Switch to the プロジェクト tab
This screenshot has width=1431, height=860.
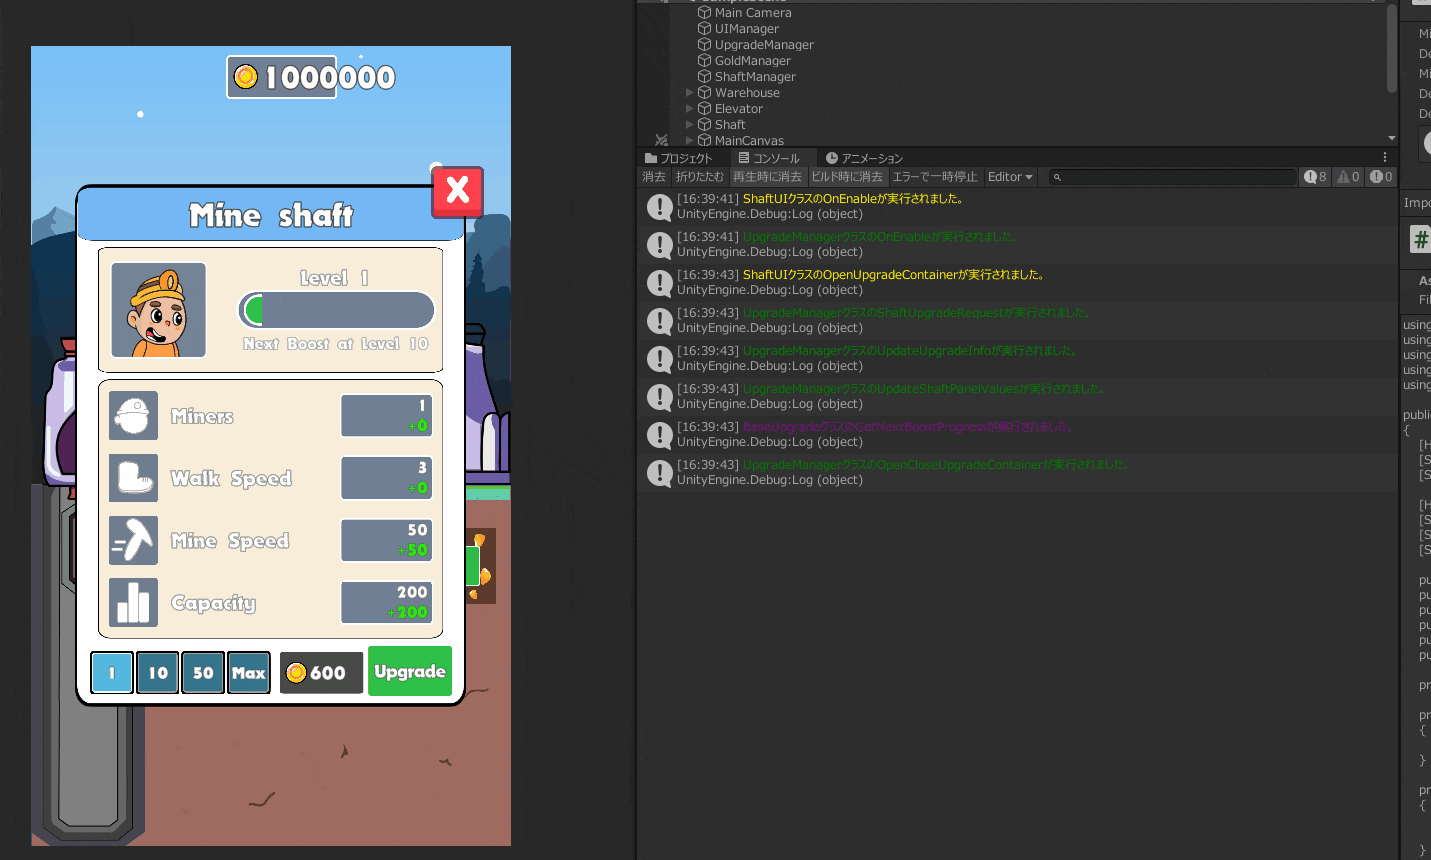coord(679,158)
